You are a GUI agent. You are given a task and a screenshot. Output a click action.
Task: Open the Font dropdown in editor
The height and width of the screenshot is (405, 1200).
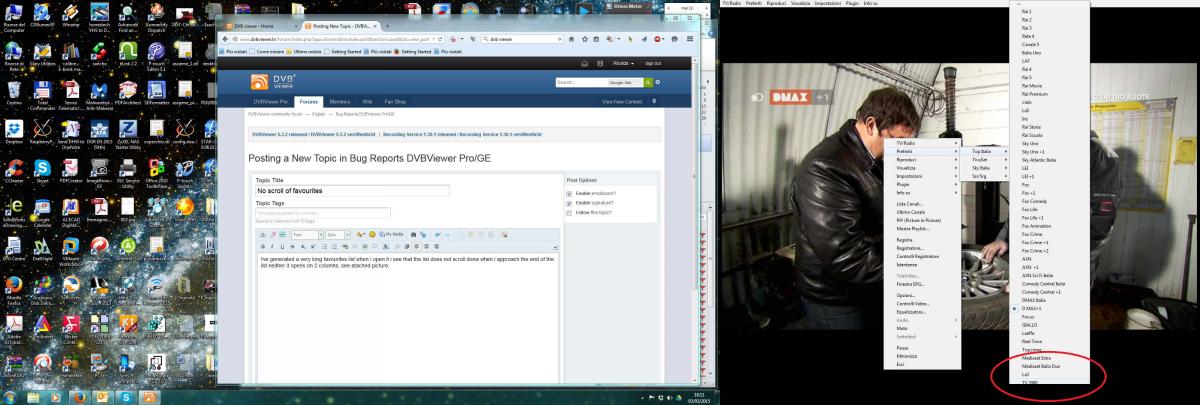[x=304, y=234]
